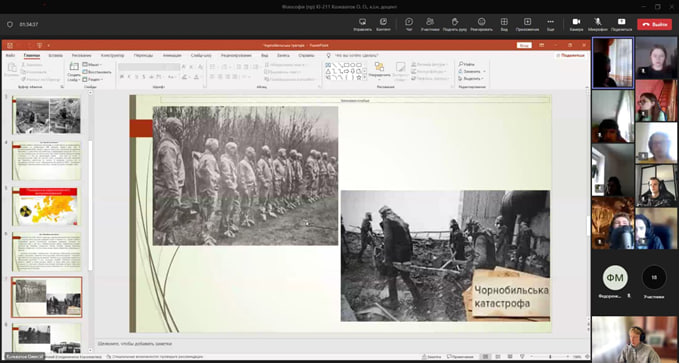Viewport: 680px width, 364px height.
Task: Switch to the Insert ribbon tab
Action: [x=56, y=56]
